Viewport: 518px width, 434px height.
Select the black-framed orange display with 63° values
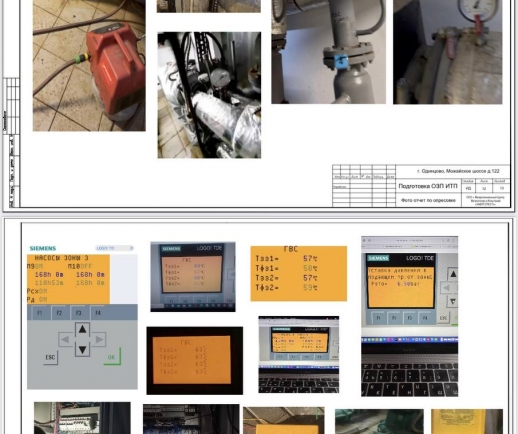pos(195,361)
